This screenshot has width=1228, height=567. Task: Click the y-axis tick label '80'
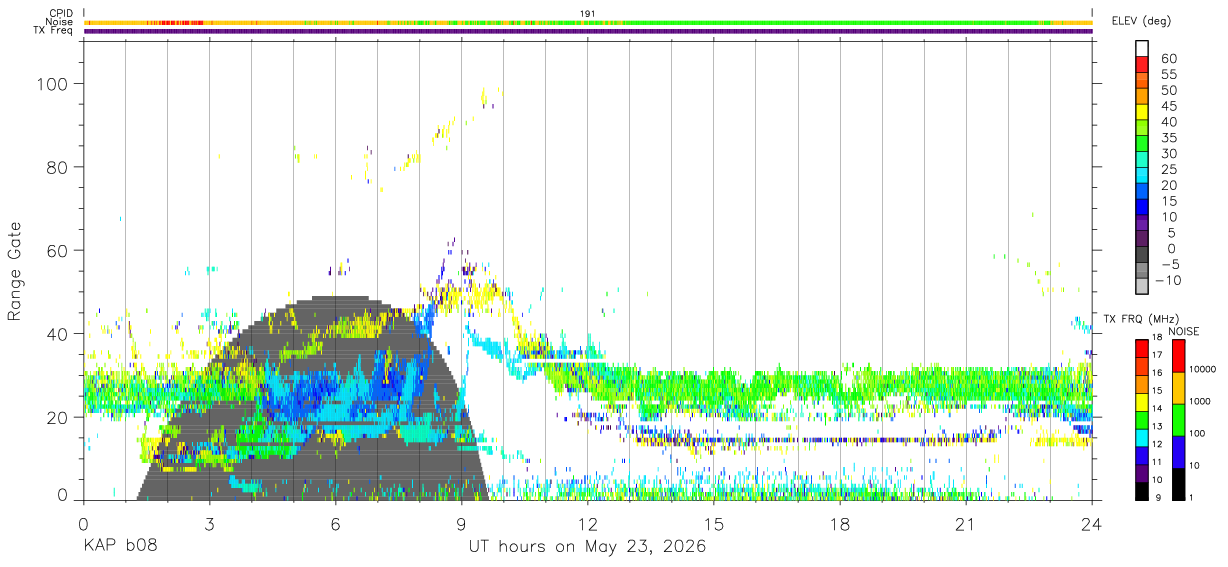[58, 167]
